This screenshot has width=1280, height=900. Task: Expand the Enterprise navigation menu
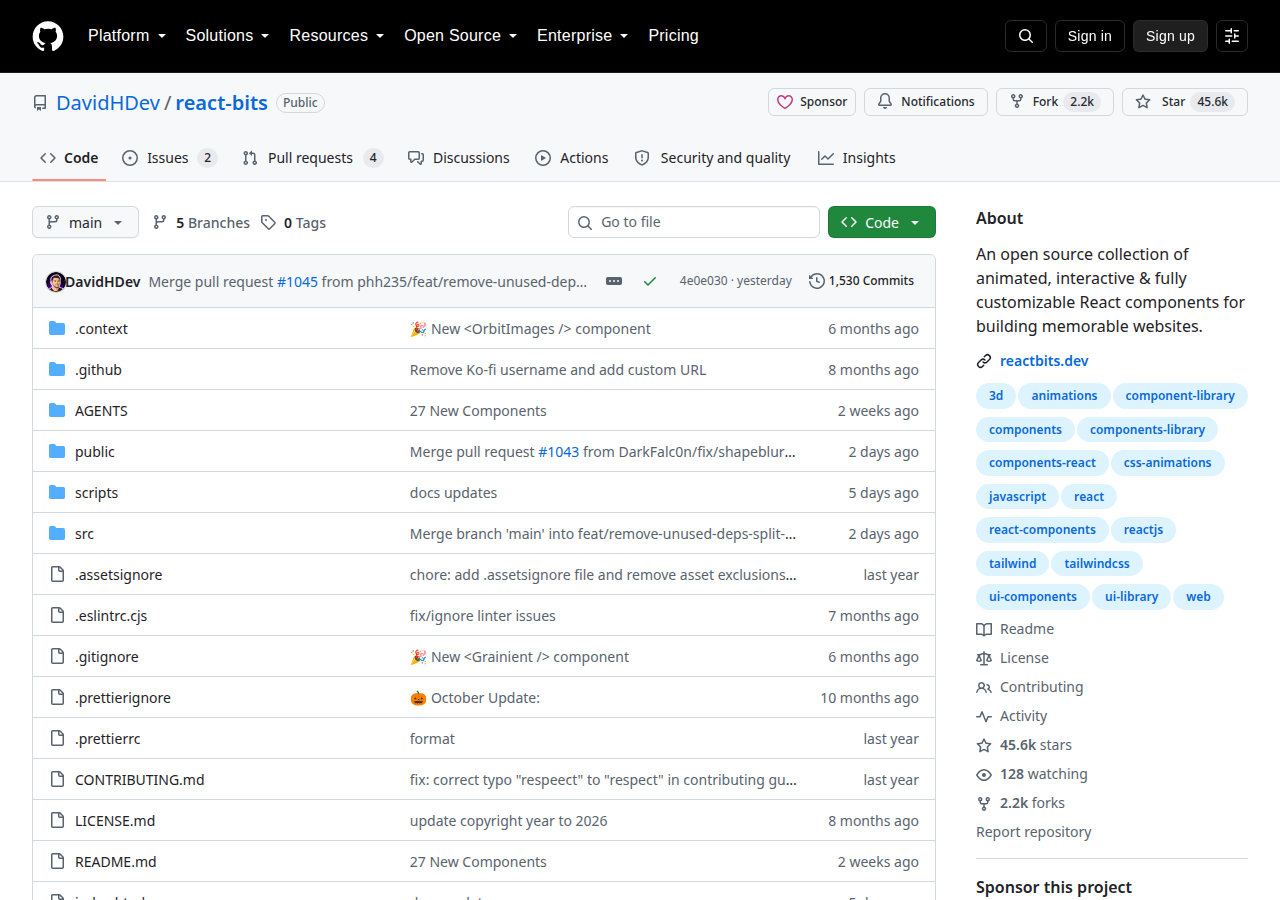pyautogui.click(x=583, y=36)
